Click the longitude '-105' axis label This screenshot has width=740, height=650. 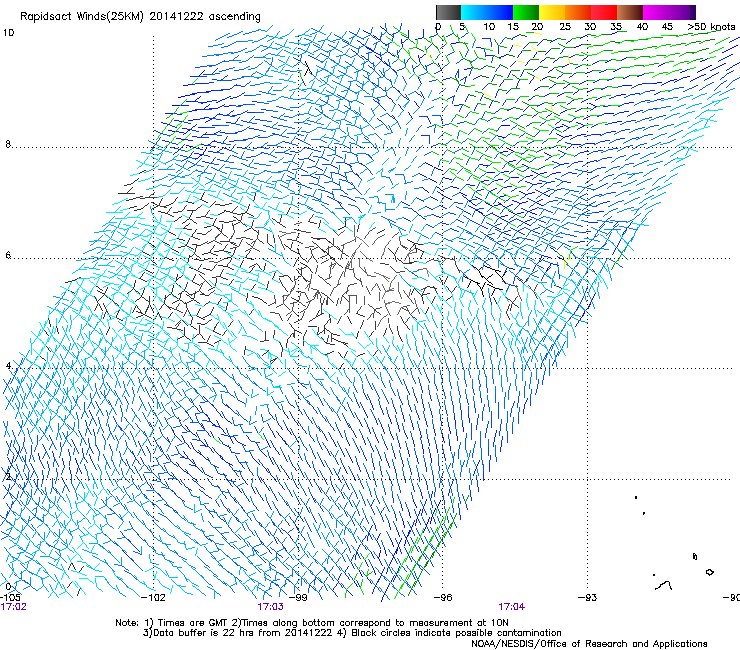(x=10, y=598)
